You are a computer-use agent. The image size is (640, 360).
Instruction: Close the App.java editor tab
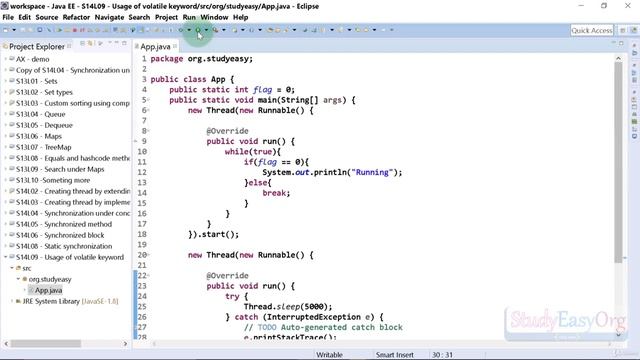175,46
